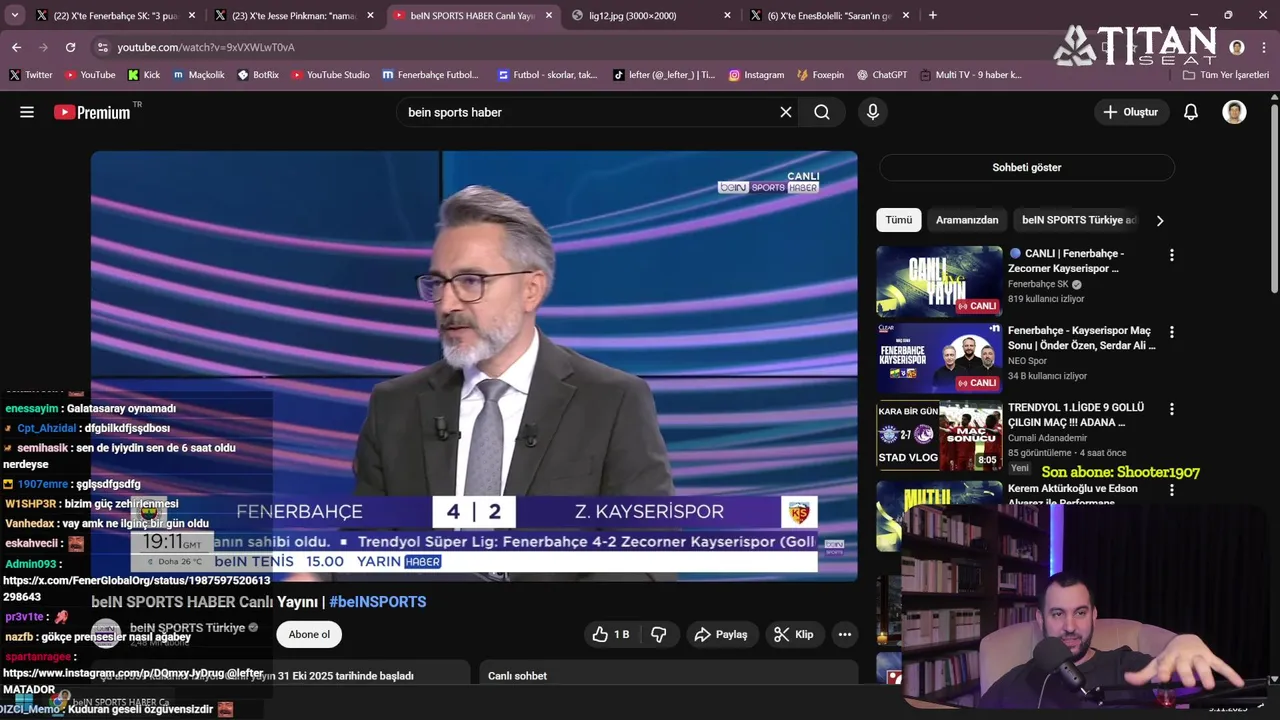Start voice search with the microphone

click(x=873, y=112)
